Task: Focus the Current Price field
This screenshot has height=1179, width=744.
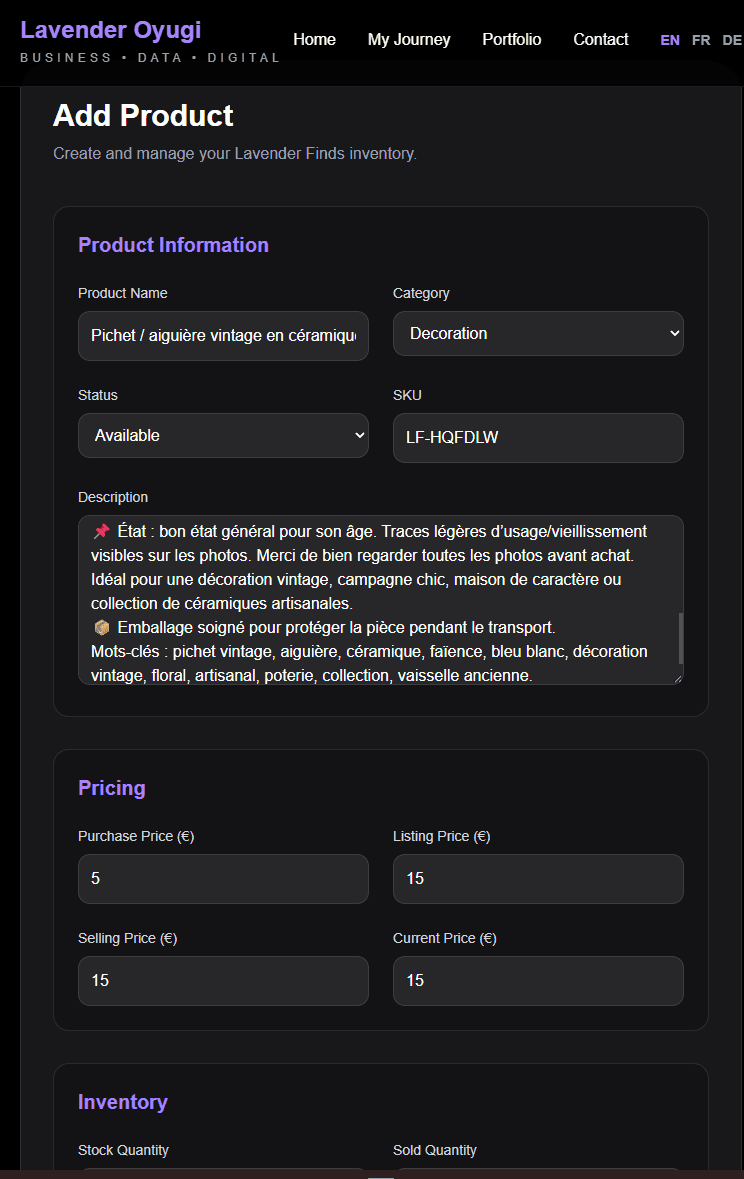Action: click(x=538, y=980)
